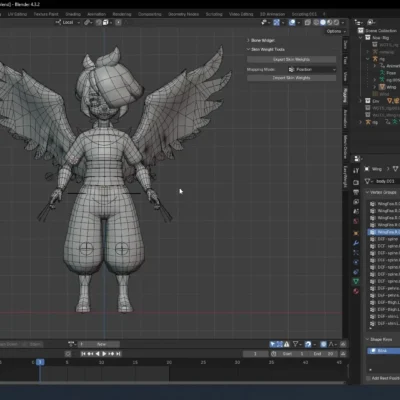This screenshot has width=400, height=400.
Task: Open the Local transform orientation dropdown
Action: coord(68,22)
